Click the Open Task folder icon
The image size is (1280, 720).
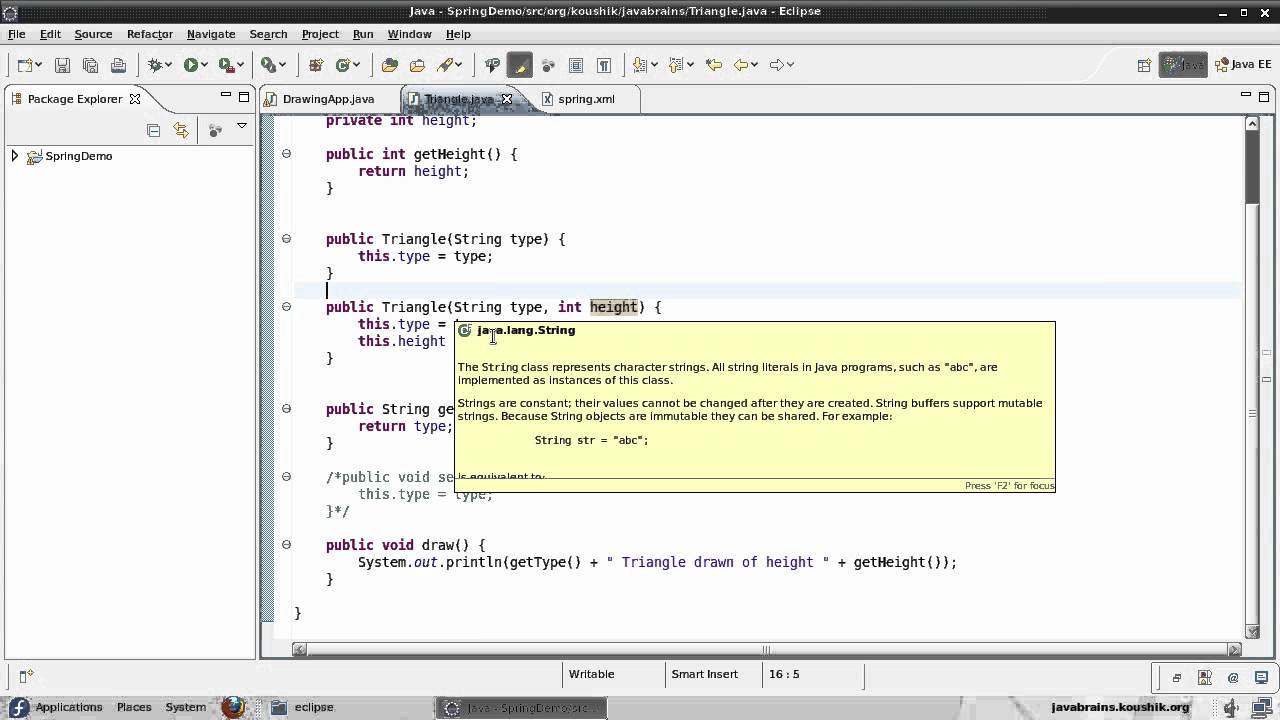click(417, 65)
